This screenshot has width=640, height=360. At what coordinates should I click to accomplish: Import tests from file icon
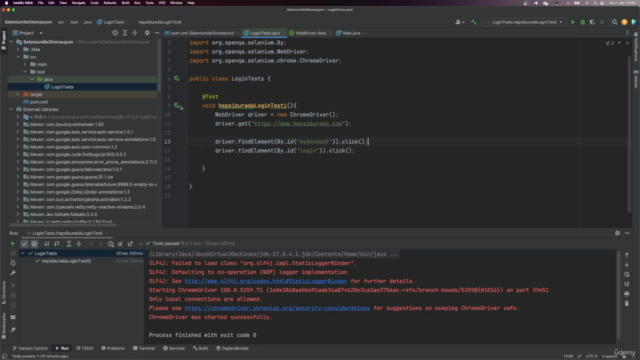pyautogui.click(x=120, y=244)
